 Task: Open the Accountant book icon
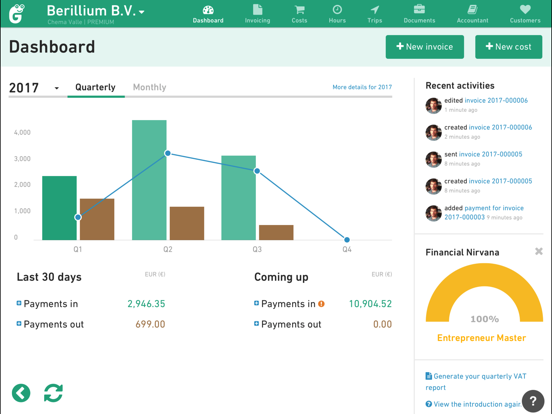[x=472, y=10]
